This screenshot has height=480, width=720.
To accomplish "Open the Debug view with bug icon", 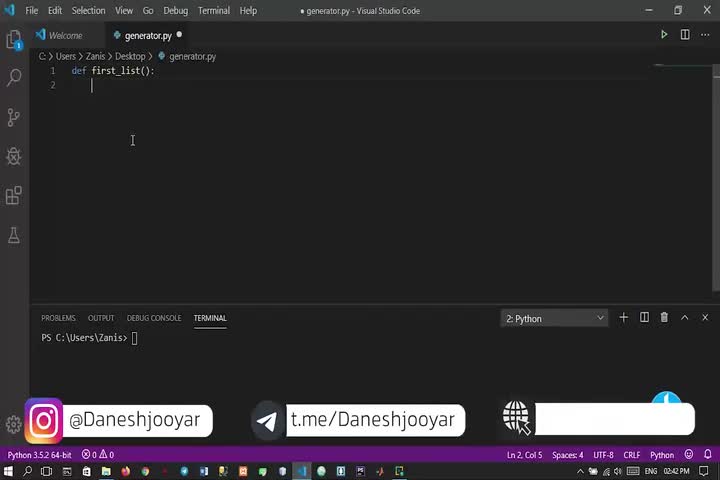I will pyautogui.click(x=14, y=156).
